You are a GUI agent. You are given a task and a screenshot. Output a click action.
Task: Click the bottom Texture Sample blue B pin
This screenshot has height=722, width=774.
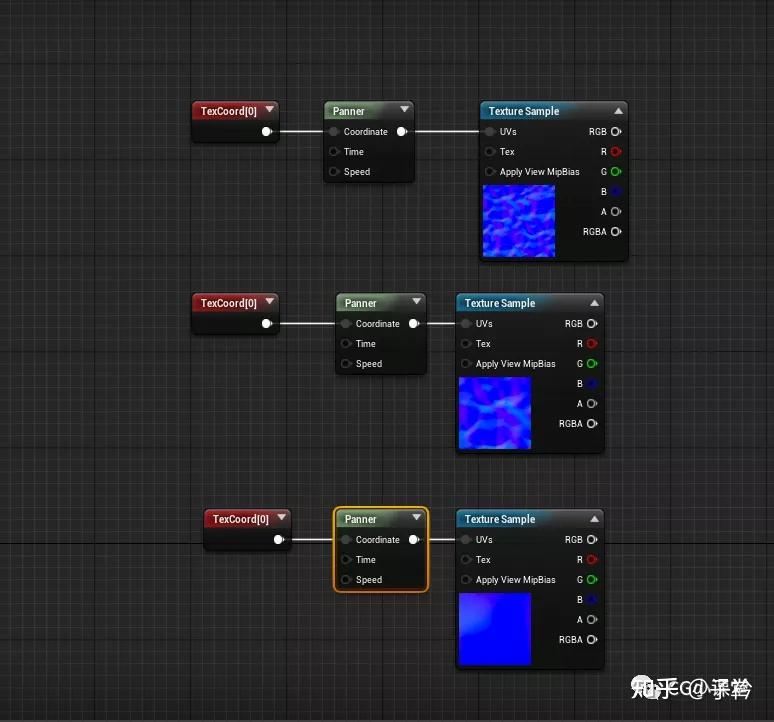pos(592,600)
